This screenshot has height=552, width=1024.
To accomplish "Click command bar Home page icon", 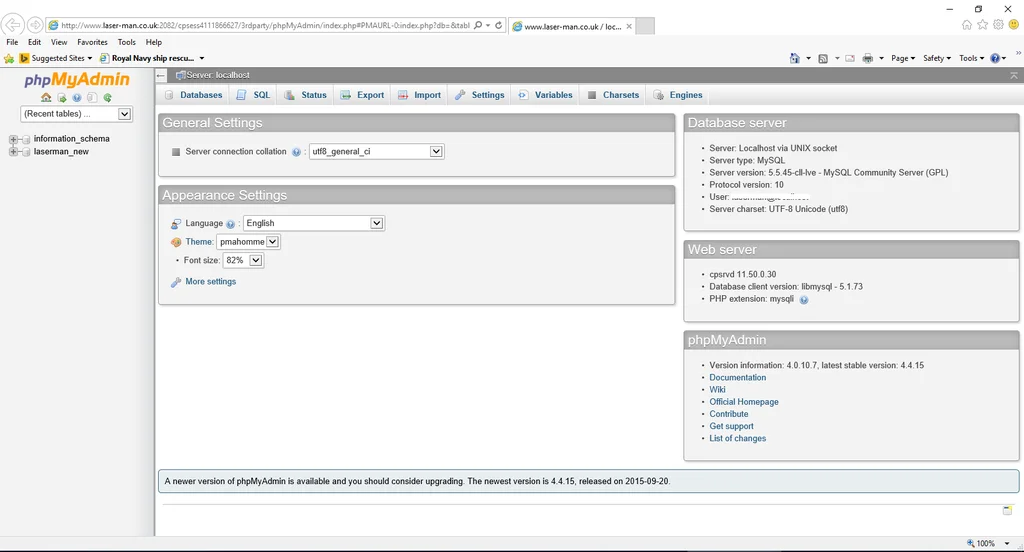I will tap(794, 58).
